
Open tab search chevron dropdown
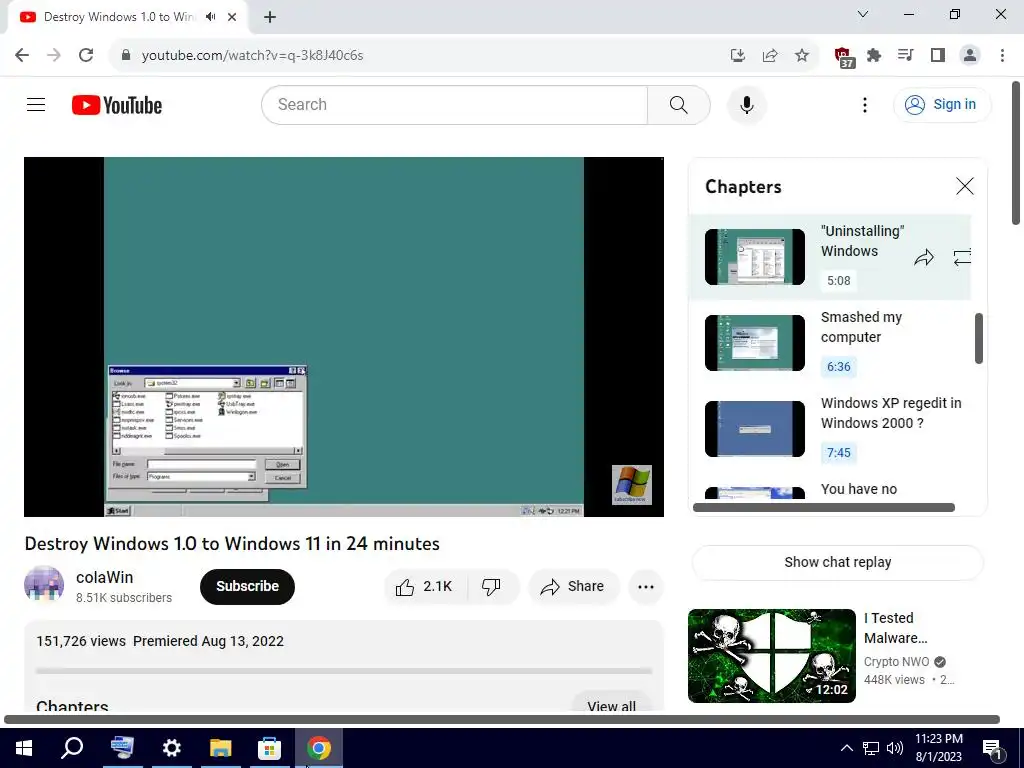[x=863, y=14]
